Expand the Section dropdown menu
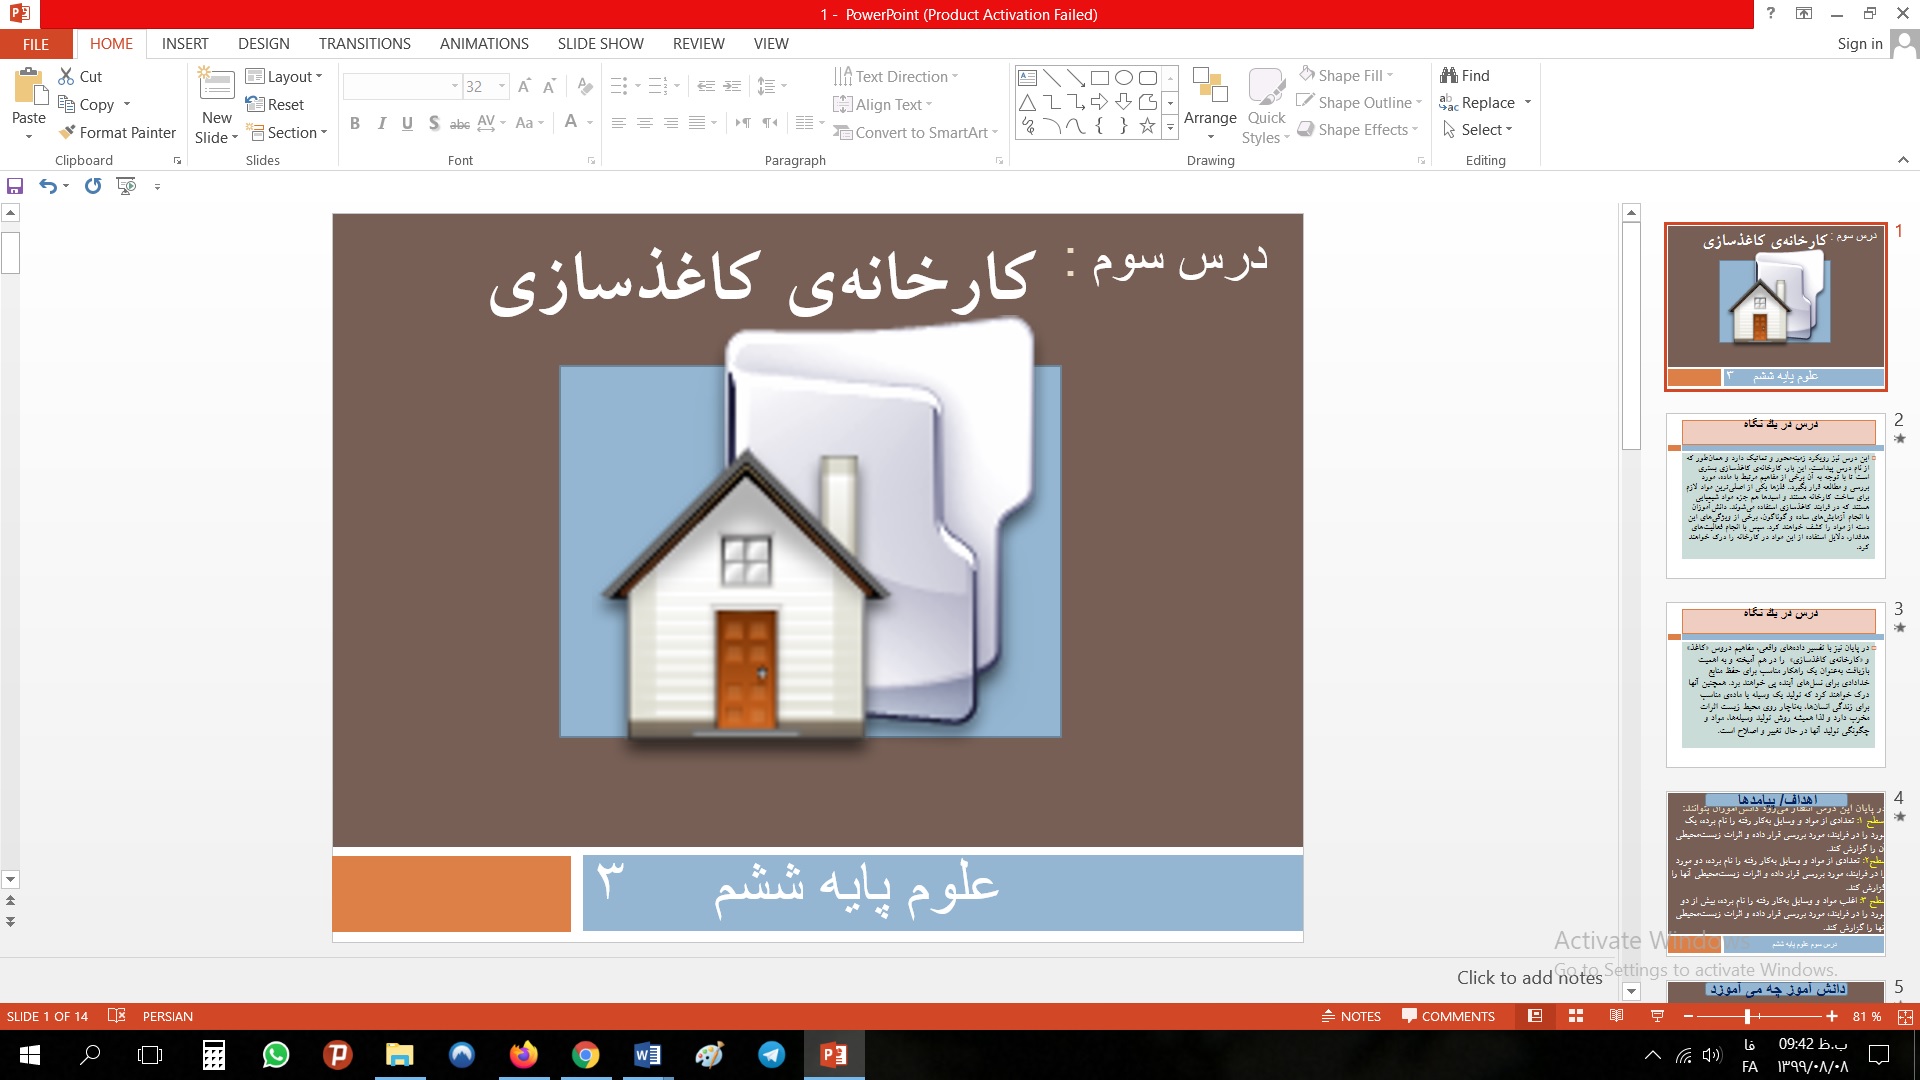Viewport: 1920px width, 1080px height. (x=287, y=132)
